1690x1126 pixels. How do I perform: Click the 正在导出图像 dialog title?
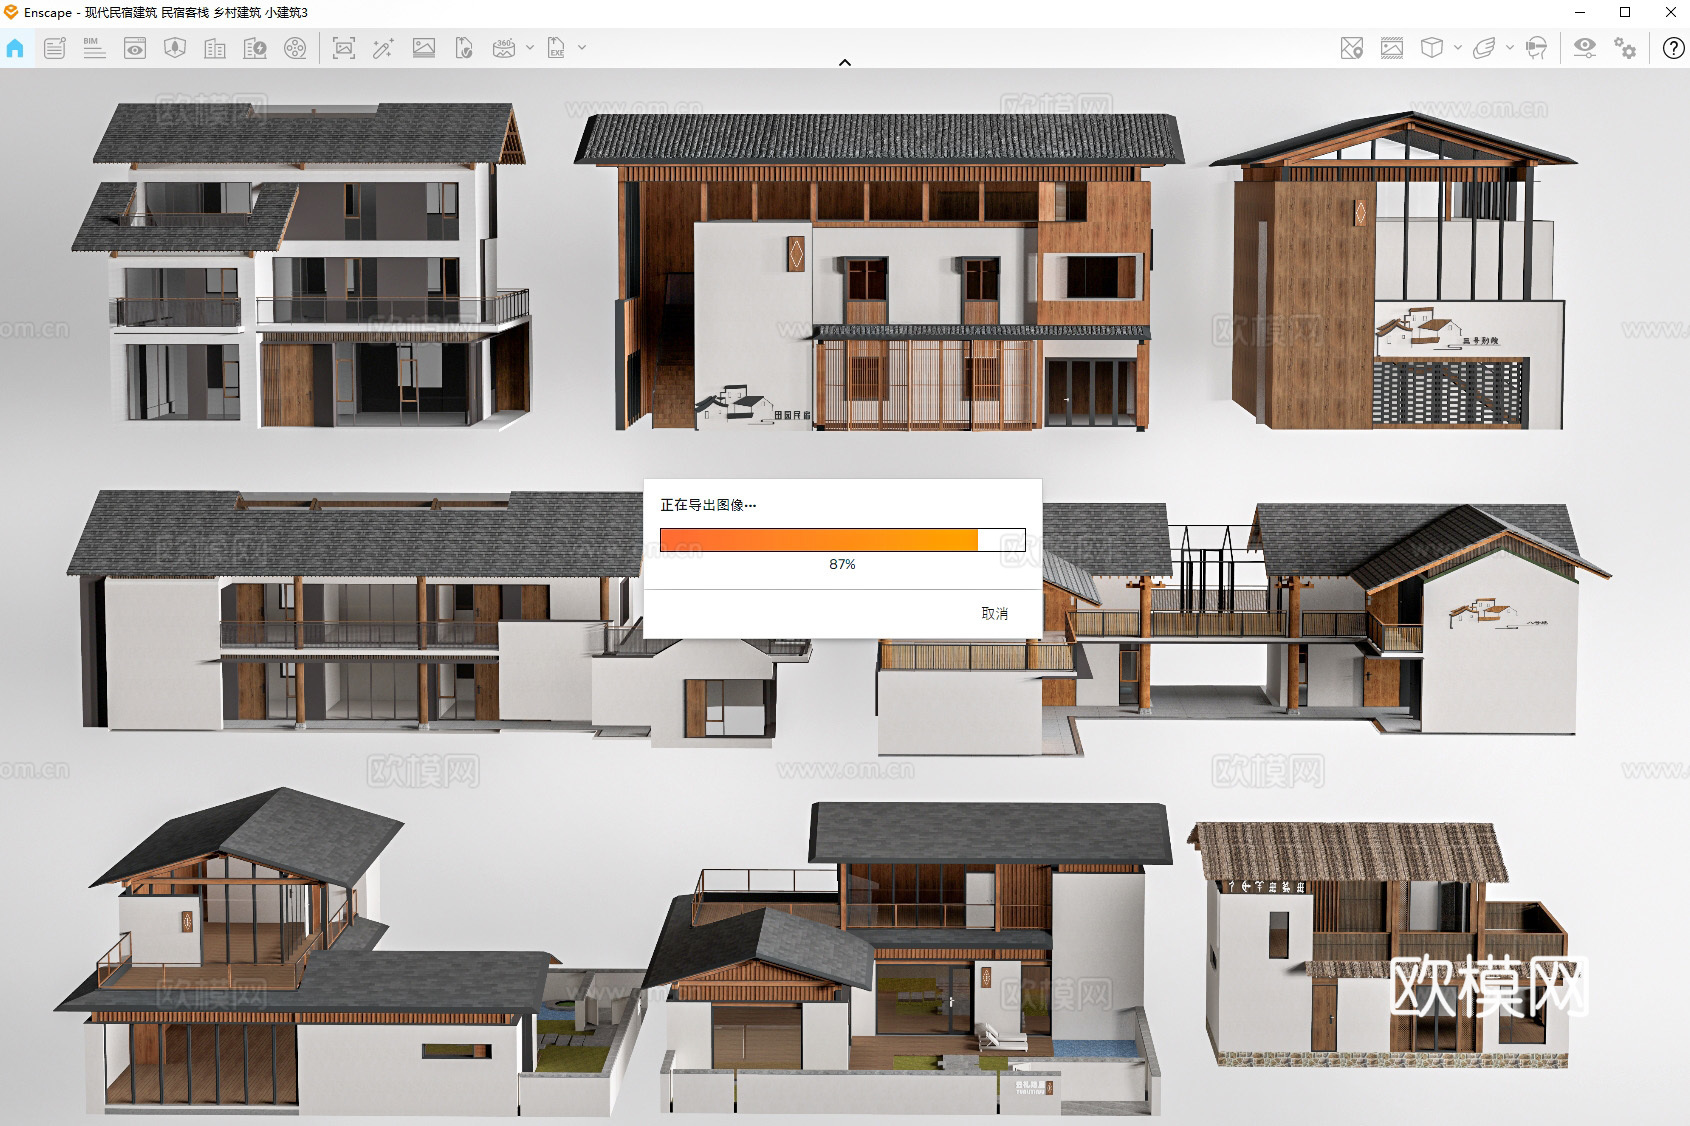(708, 505)
